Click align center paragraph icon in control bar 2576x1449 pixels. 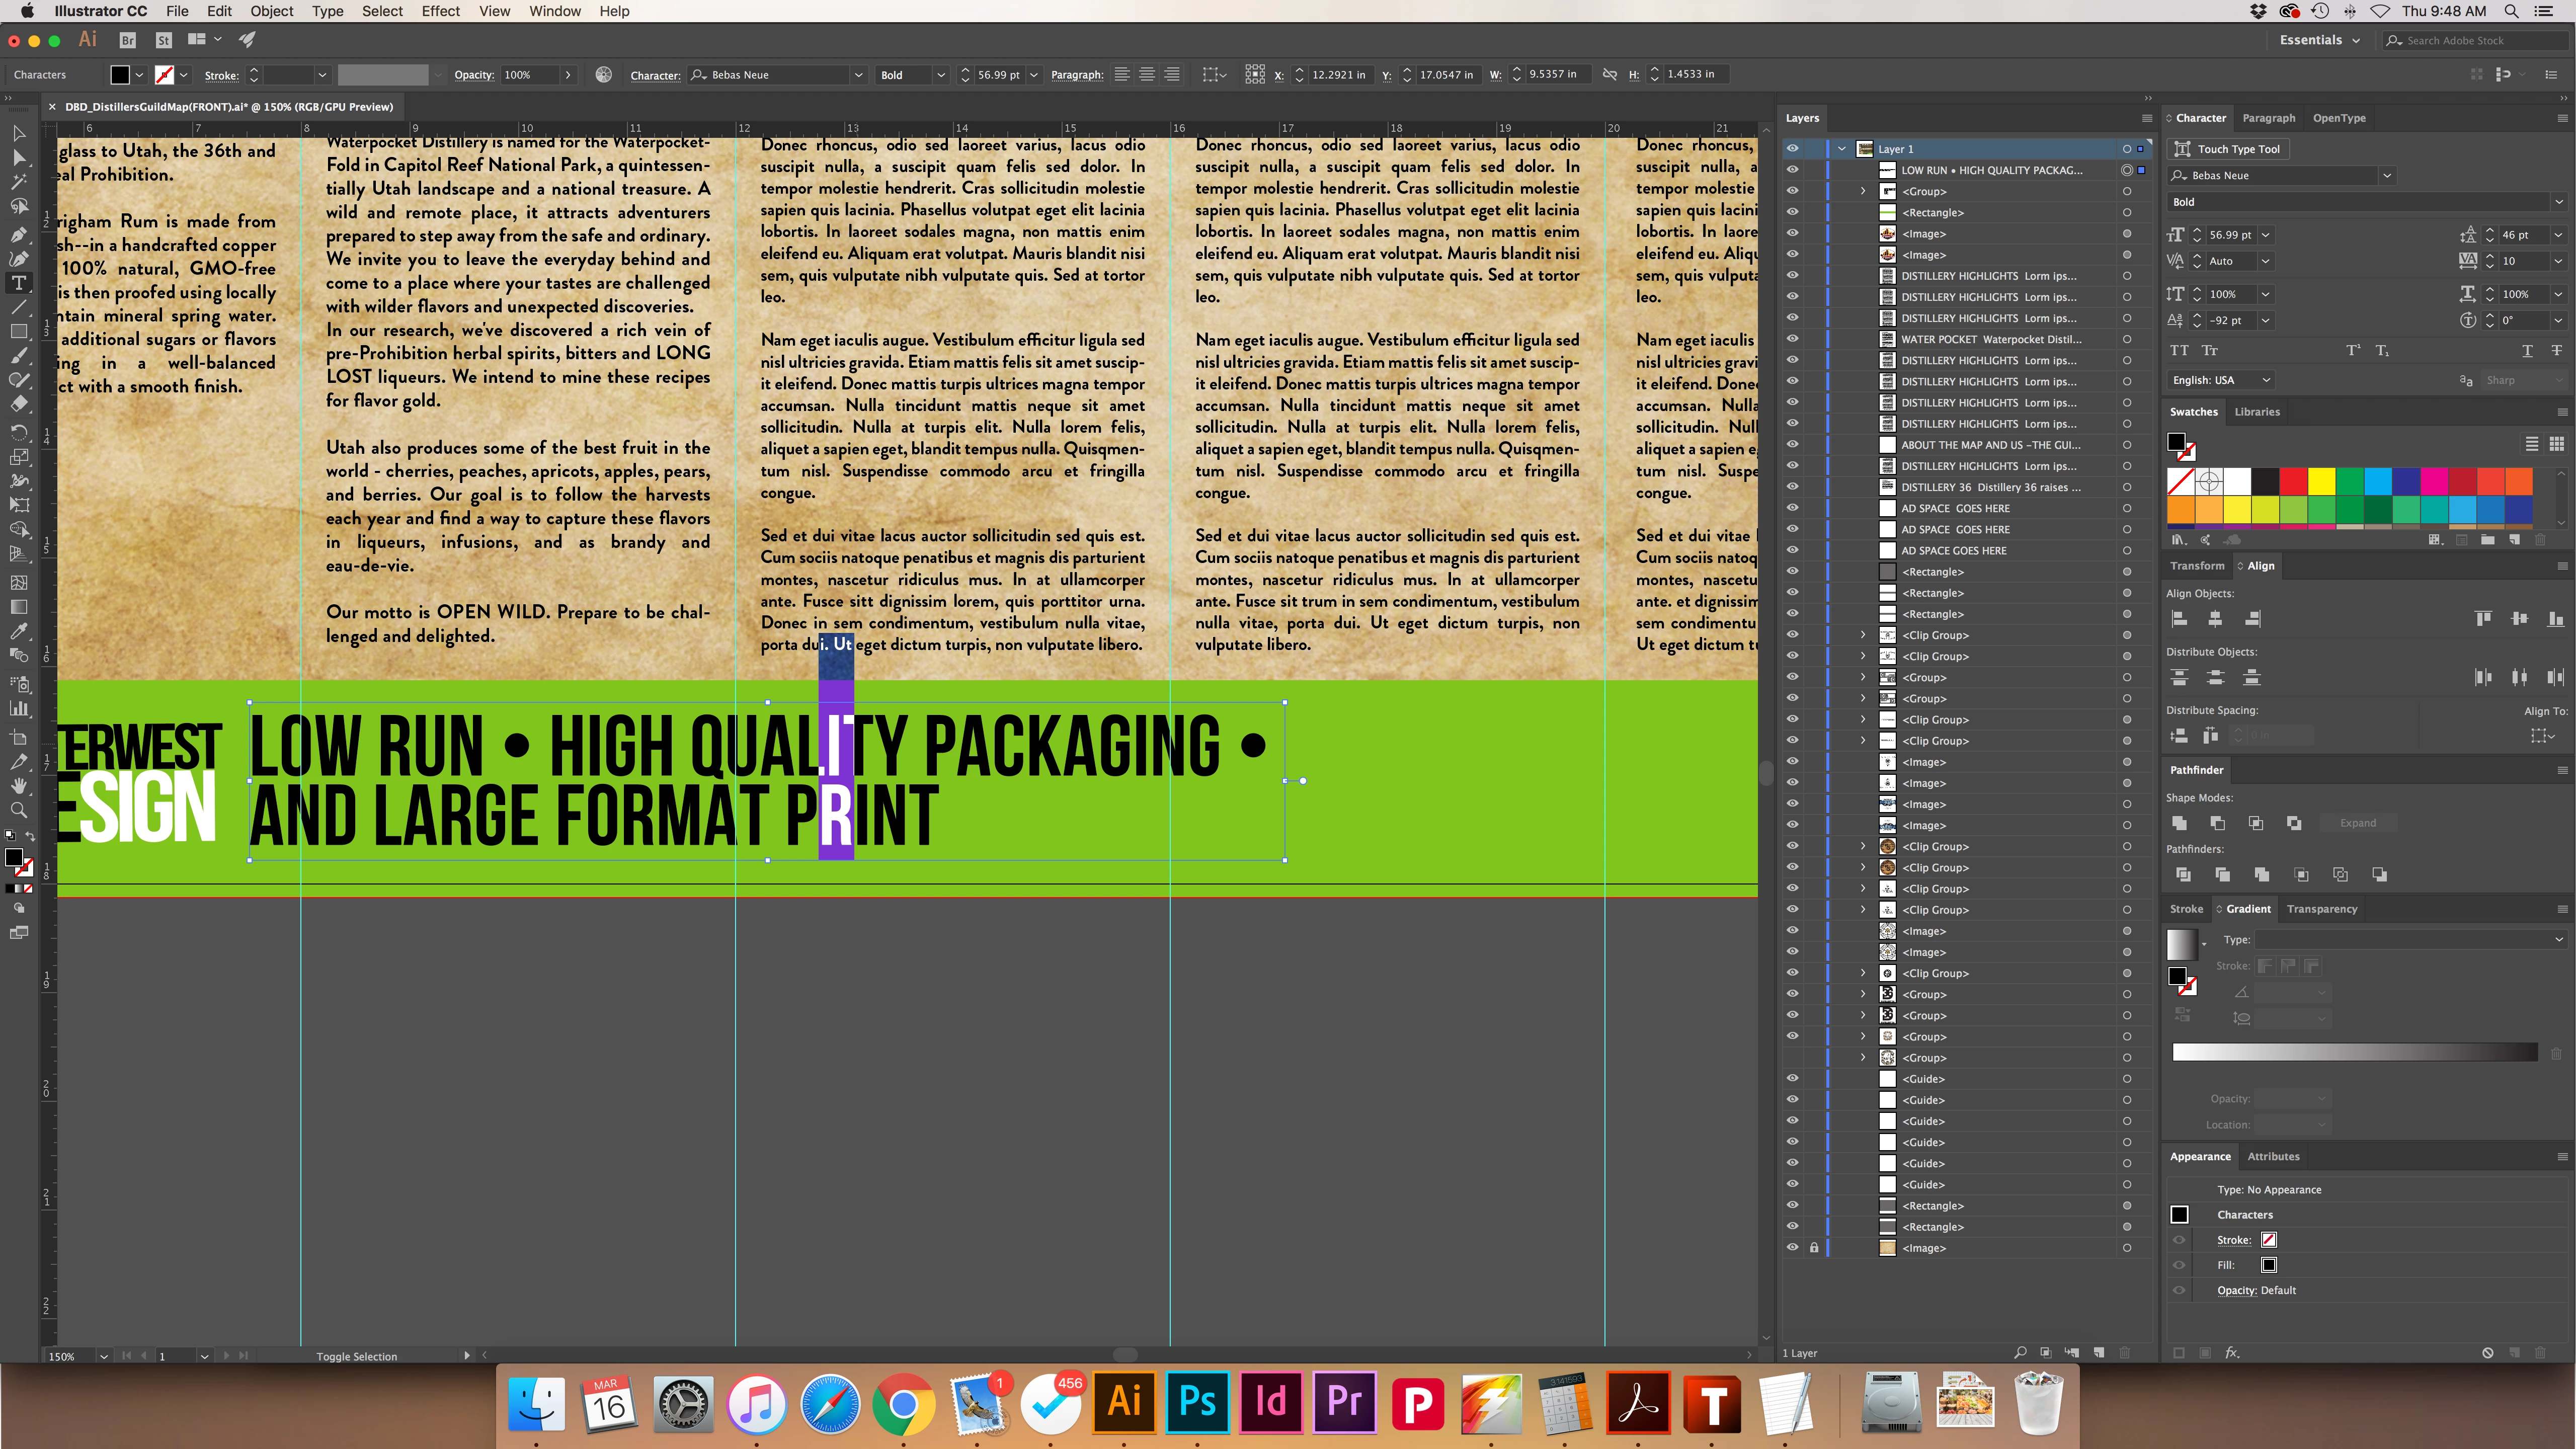coord(1147,75)
